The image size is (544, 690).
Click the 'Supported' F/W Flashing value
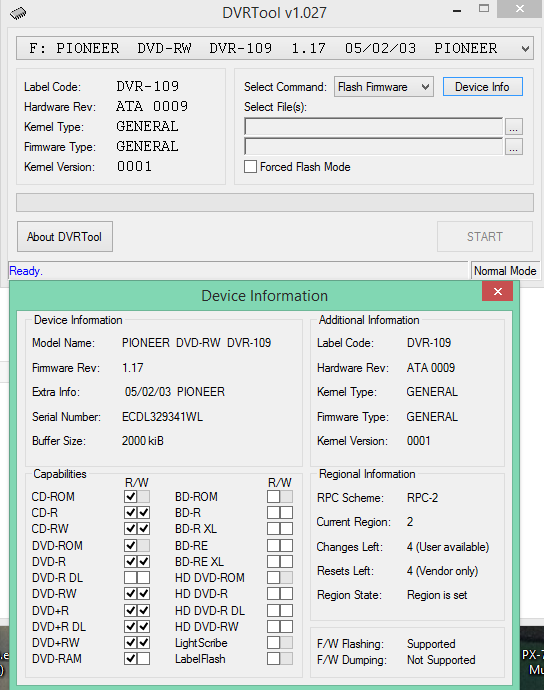[431, 644]
